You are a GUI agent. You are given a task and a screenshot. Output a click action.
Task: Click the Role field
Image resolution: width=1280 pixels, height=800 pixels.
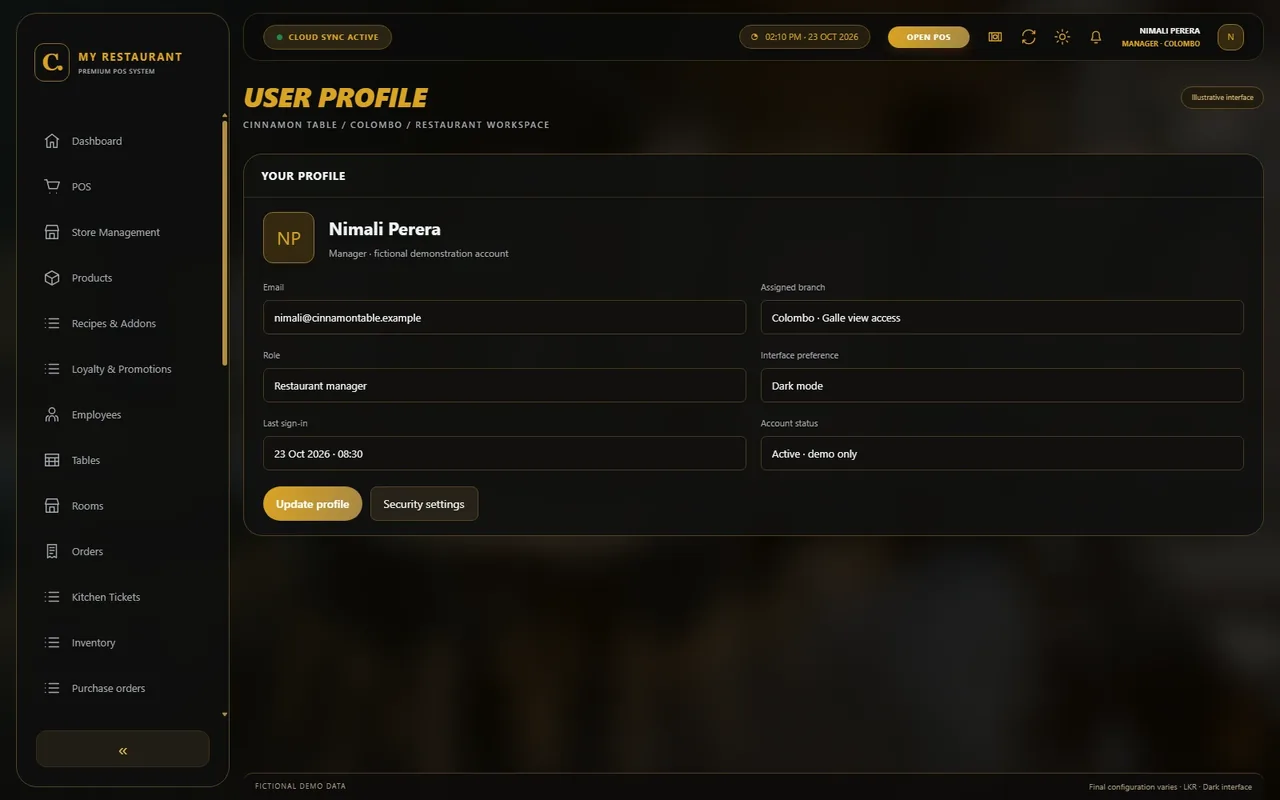(504, 385)
